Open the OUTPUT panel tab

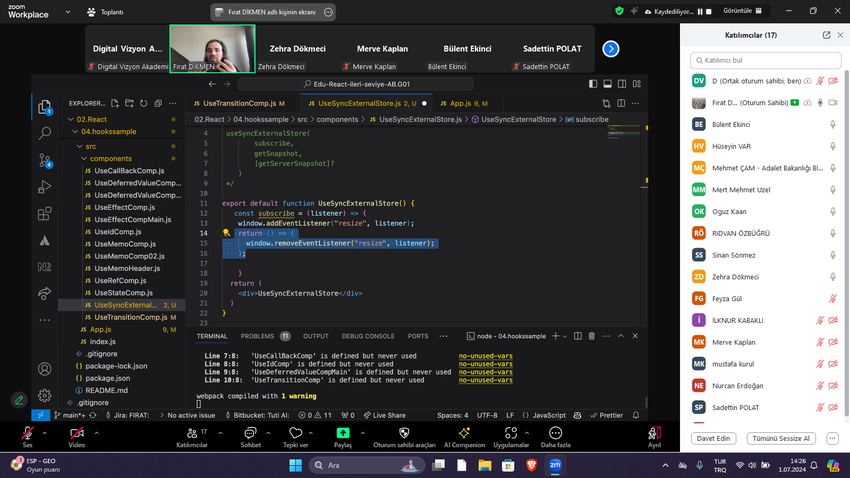315,336
